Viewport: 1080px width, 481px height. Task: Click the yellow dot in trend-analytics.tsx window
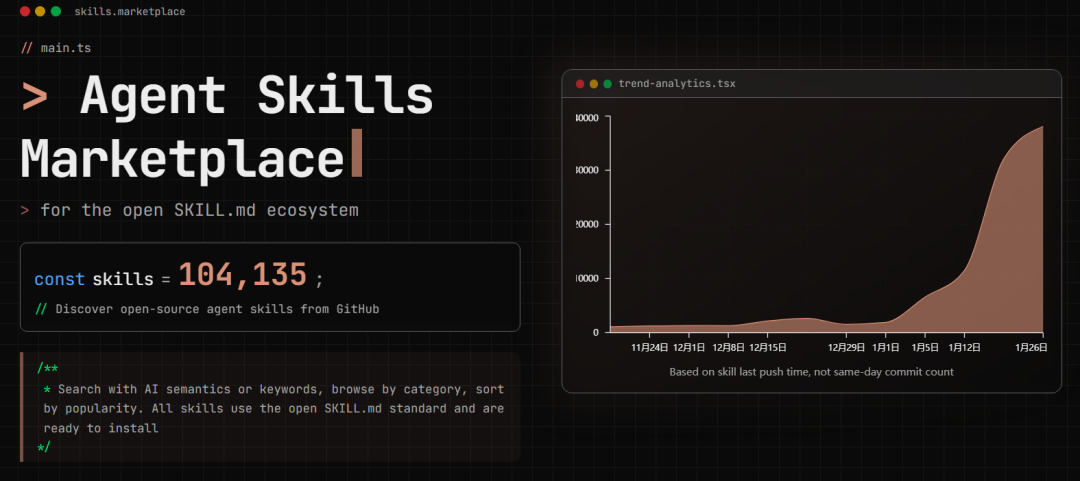(x=594, y=84)
